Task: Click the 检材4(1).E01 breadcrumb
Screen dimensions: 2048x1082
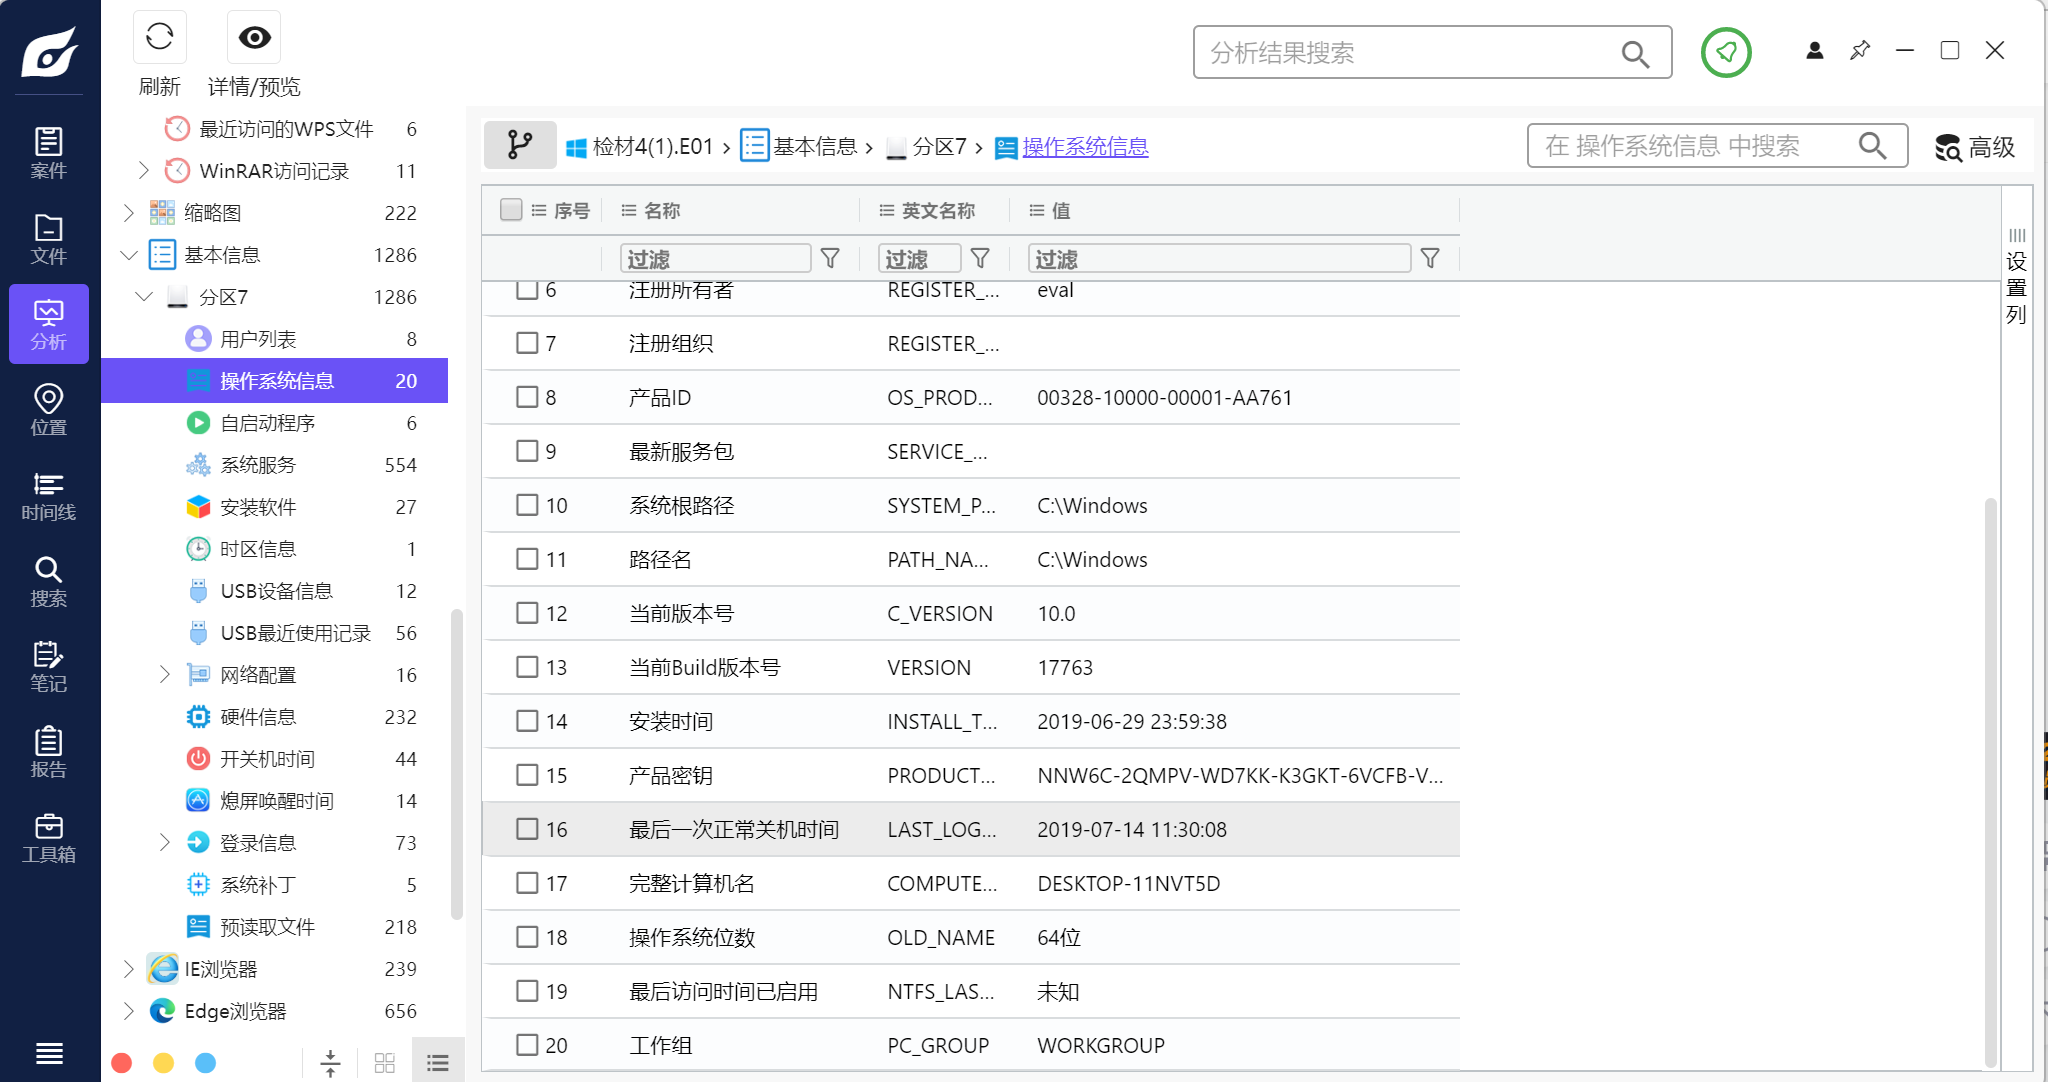Action: (640, 147)
